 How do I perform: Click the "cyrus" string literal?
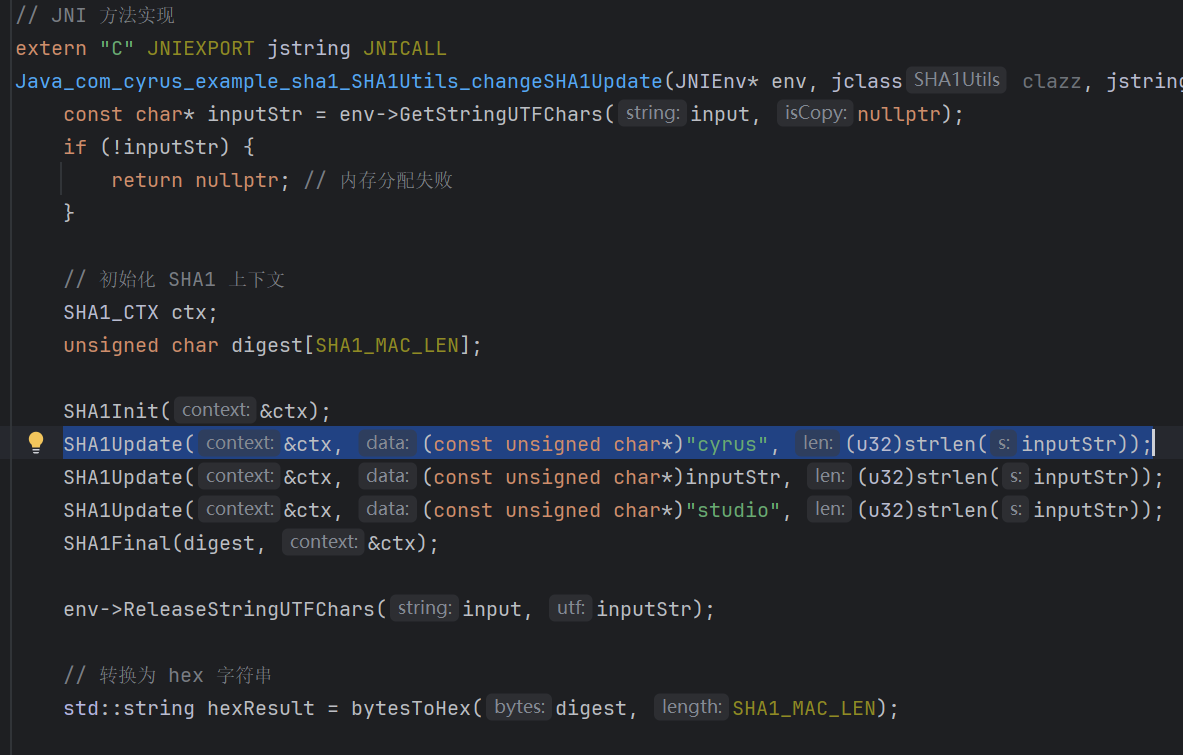click(727, 444)
